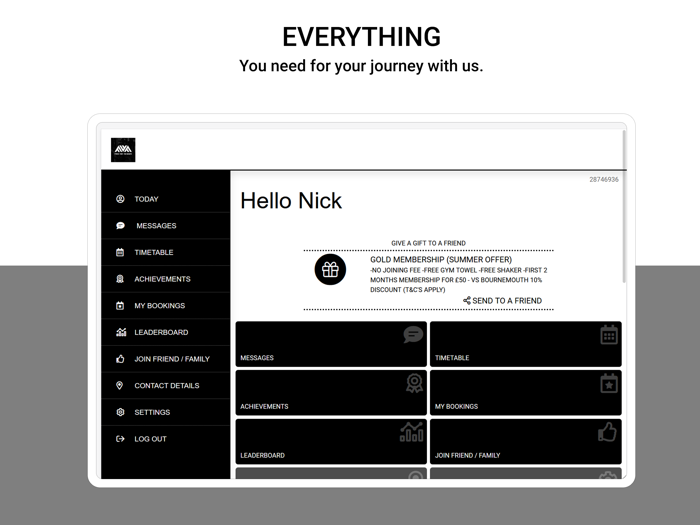Open the Timetable dashboard tile
The image size is (700, 525).
[x=526, y=344]
